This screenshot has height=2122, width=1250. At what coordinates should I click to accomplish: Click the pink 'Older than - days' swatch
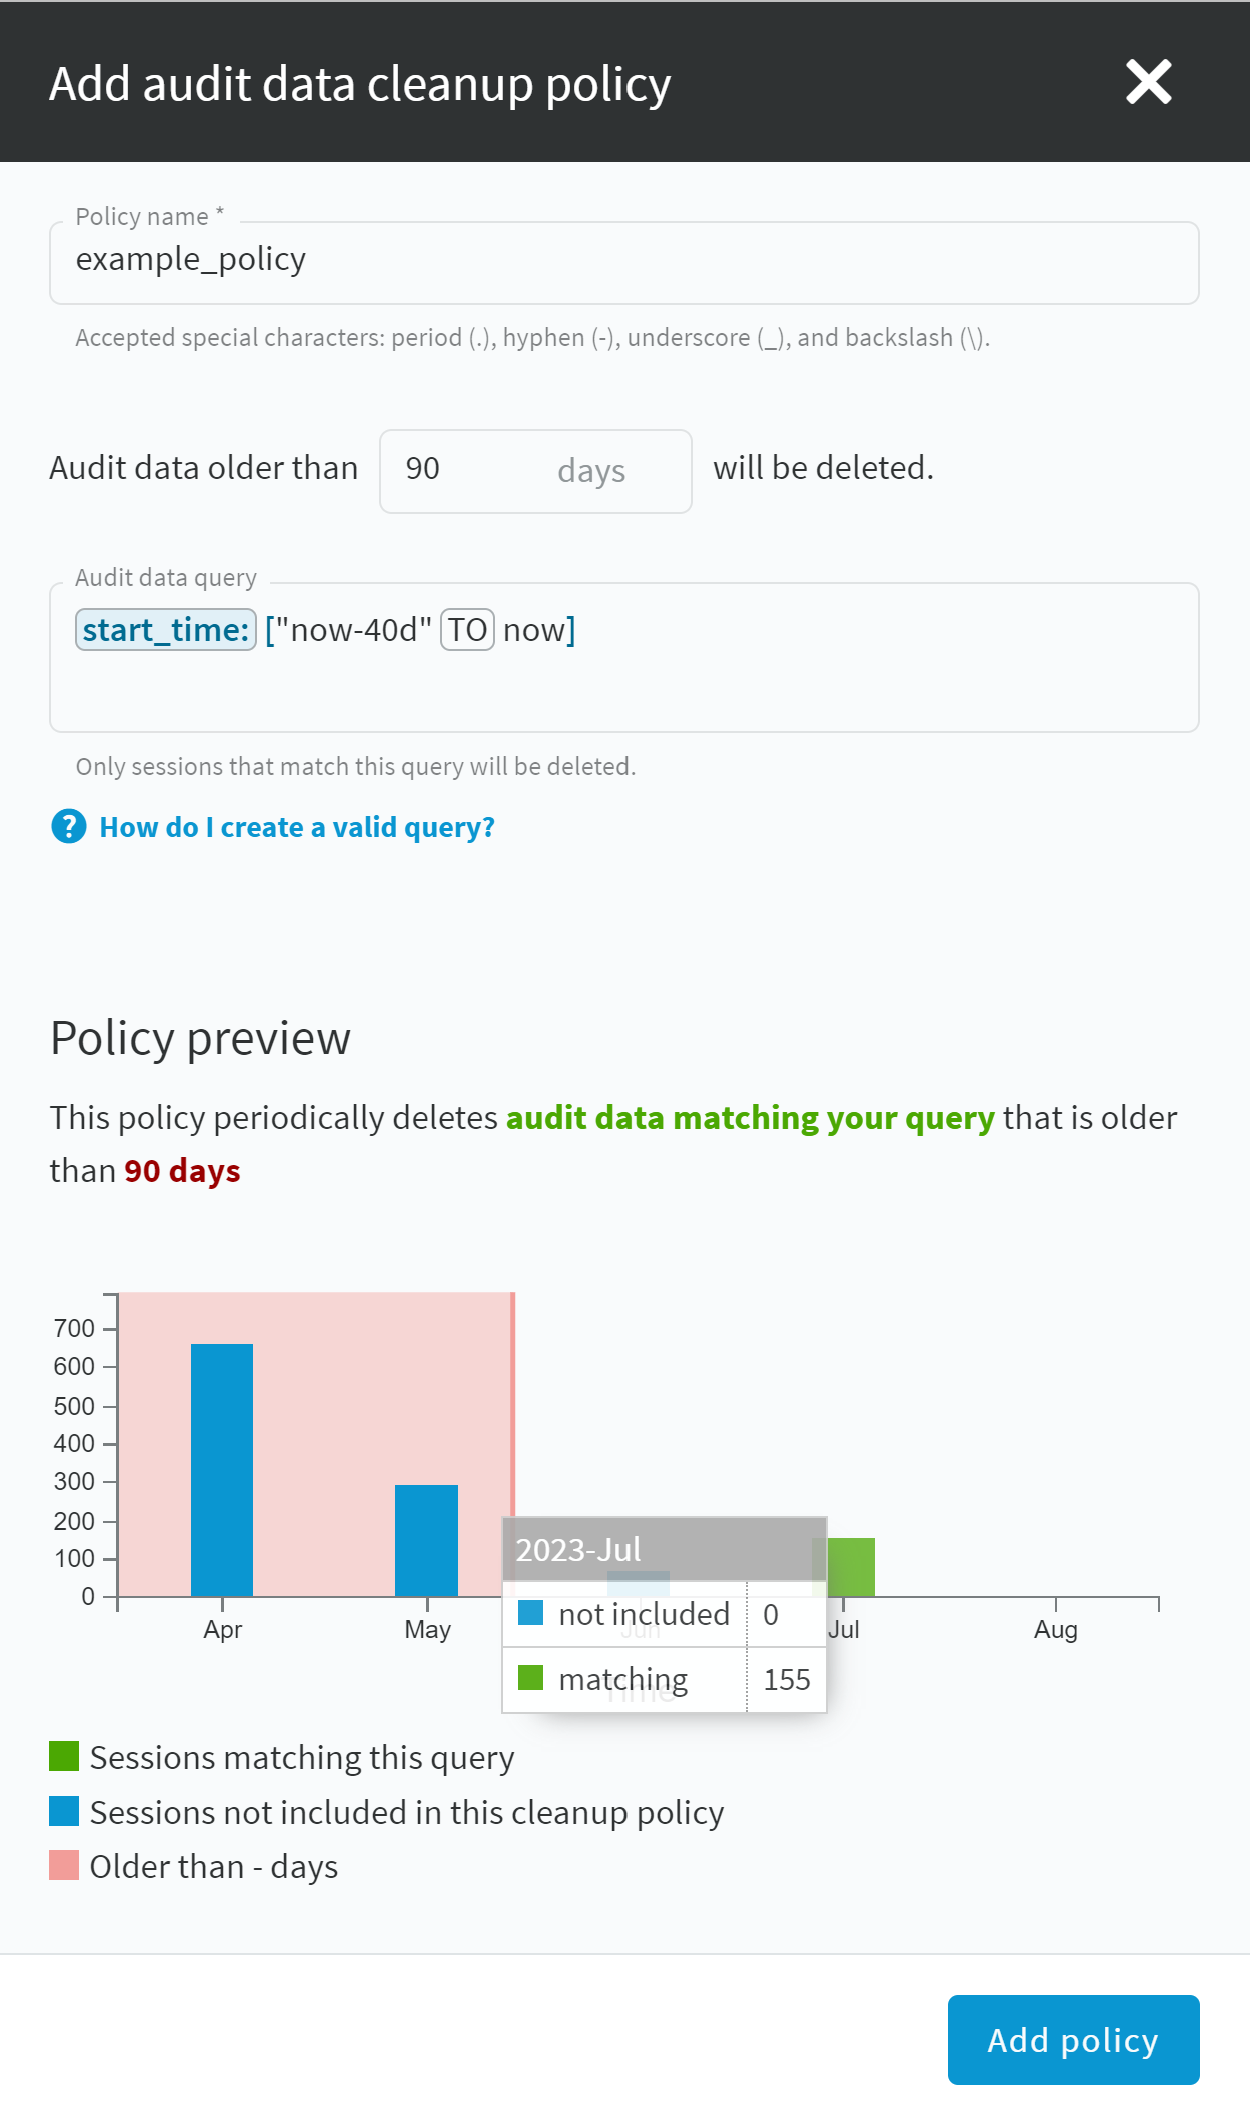tap(64, 1865)
